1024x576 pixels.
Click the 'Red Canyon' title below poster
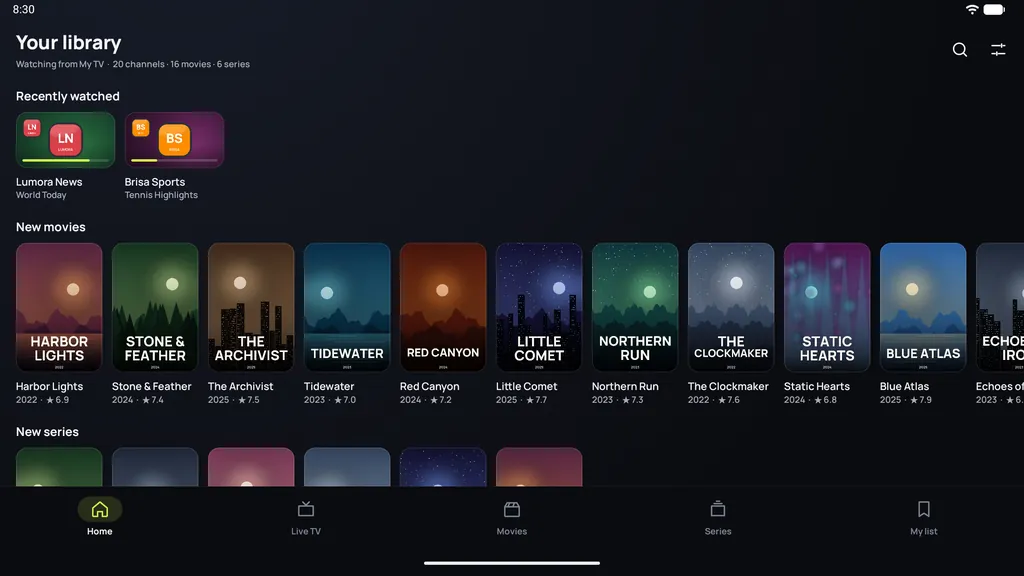tap(430, 387)
